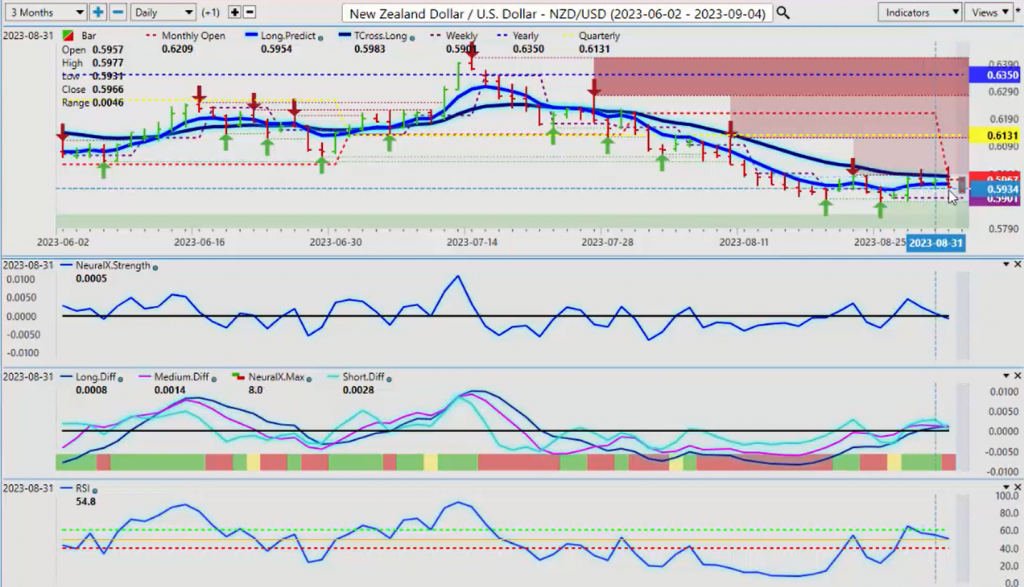Open the Views dropdown
The width and height of the screenshot is (1024, 587).
click(x=989, y=12)
